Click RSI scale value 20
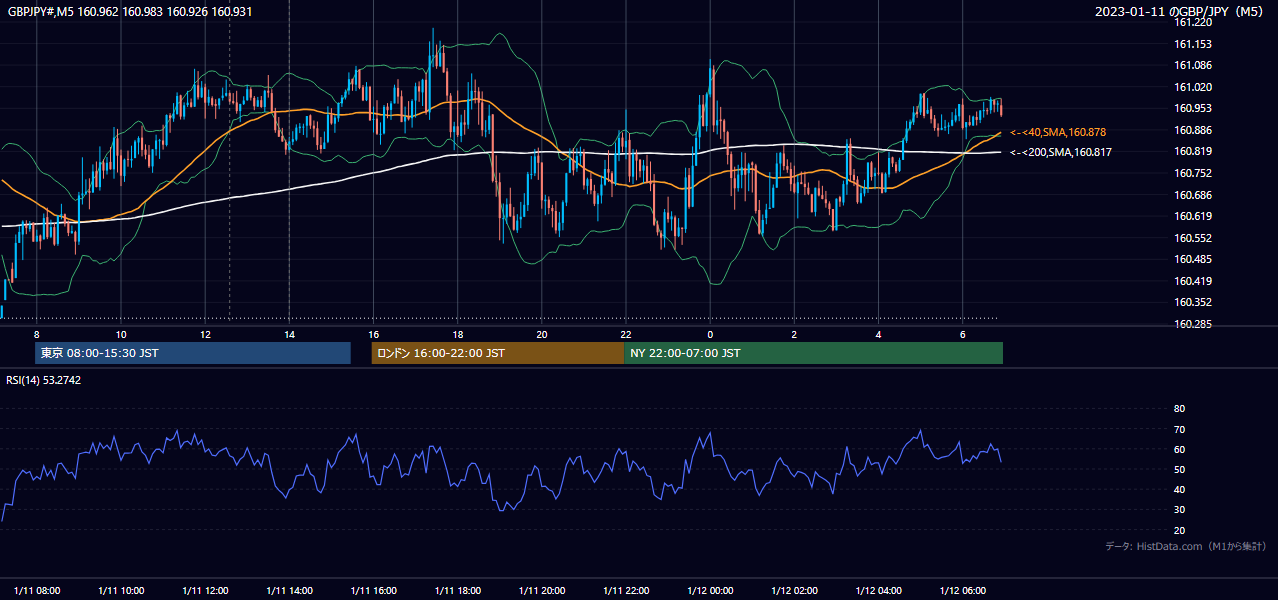1278x600 pixels. tap(1179, 530)
